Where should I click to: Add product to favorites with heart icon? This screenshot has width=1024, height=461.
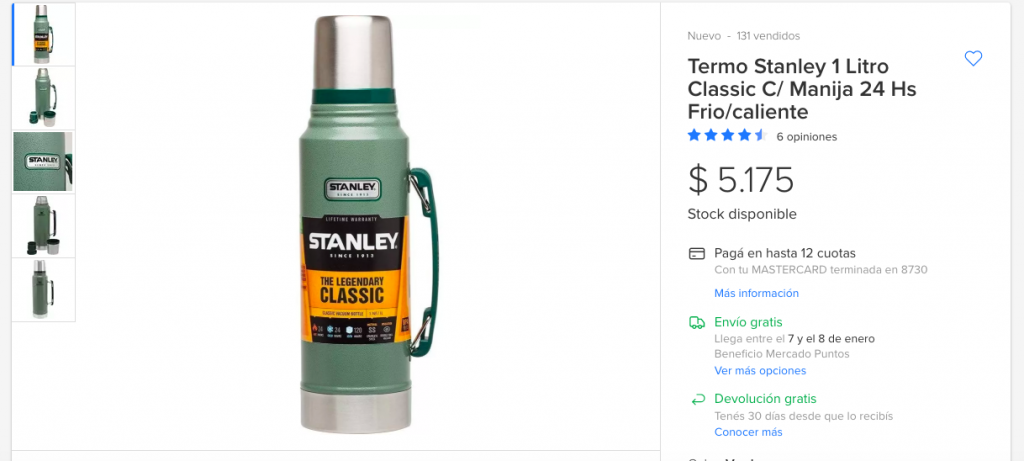click(x=973, y=59)
